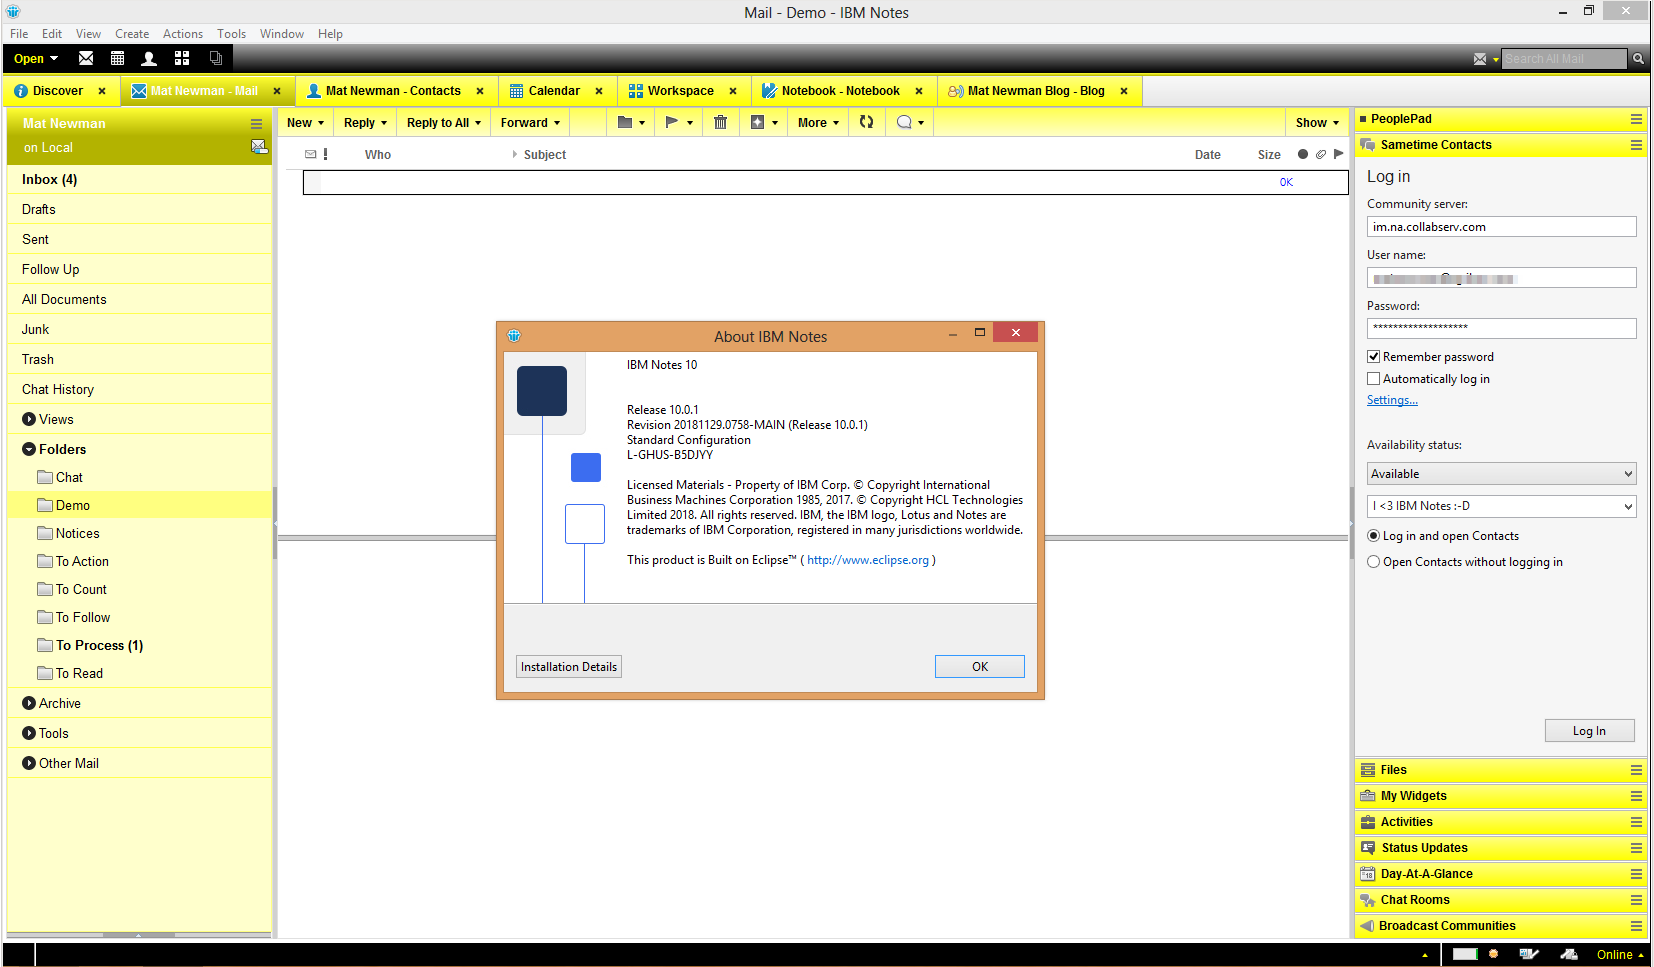
Task: Open the Reply to All dropdown
Action: (444, 122)
